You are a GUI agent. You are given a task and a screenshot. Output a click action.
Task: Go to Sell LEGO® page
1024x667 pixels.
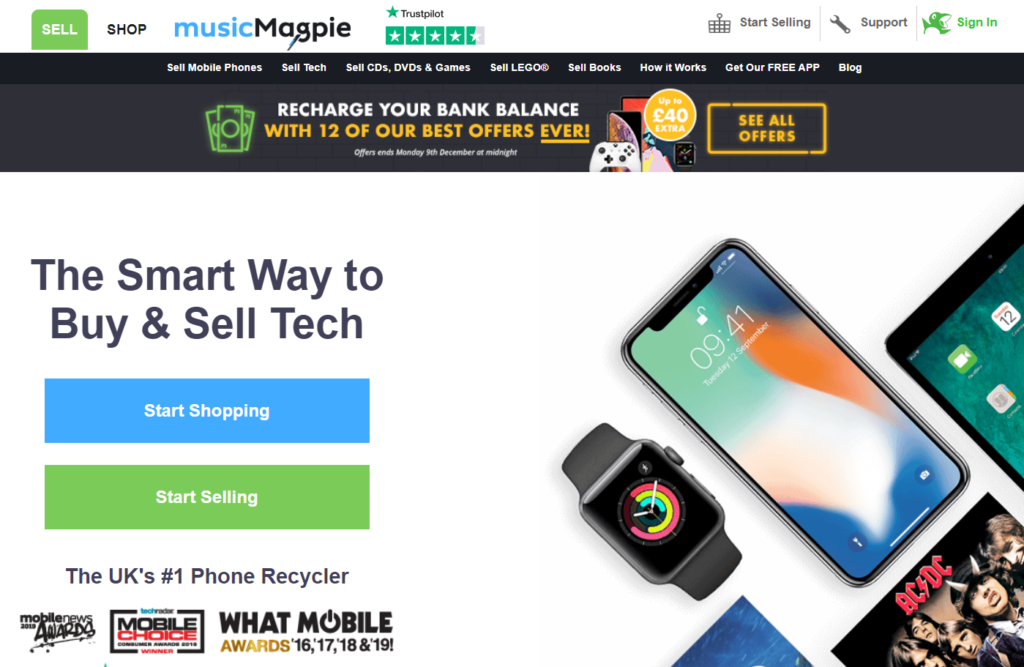coord(519,67)
